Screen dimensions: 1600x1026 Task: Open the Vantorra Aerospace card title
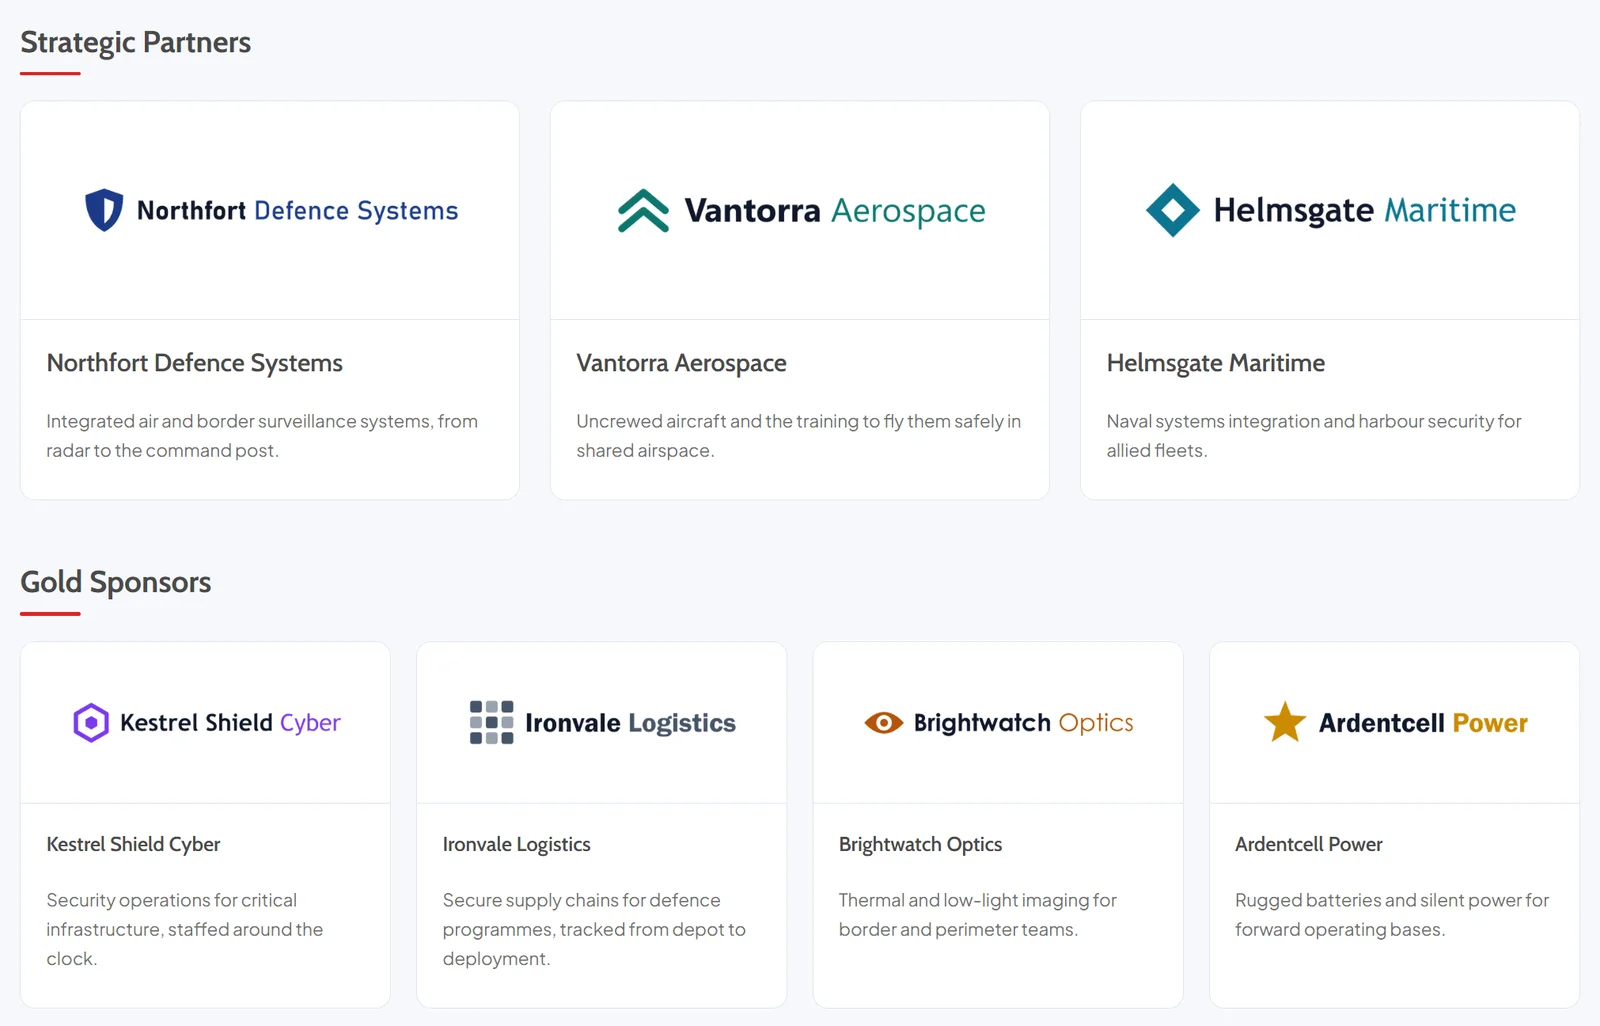click(681, 363)
